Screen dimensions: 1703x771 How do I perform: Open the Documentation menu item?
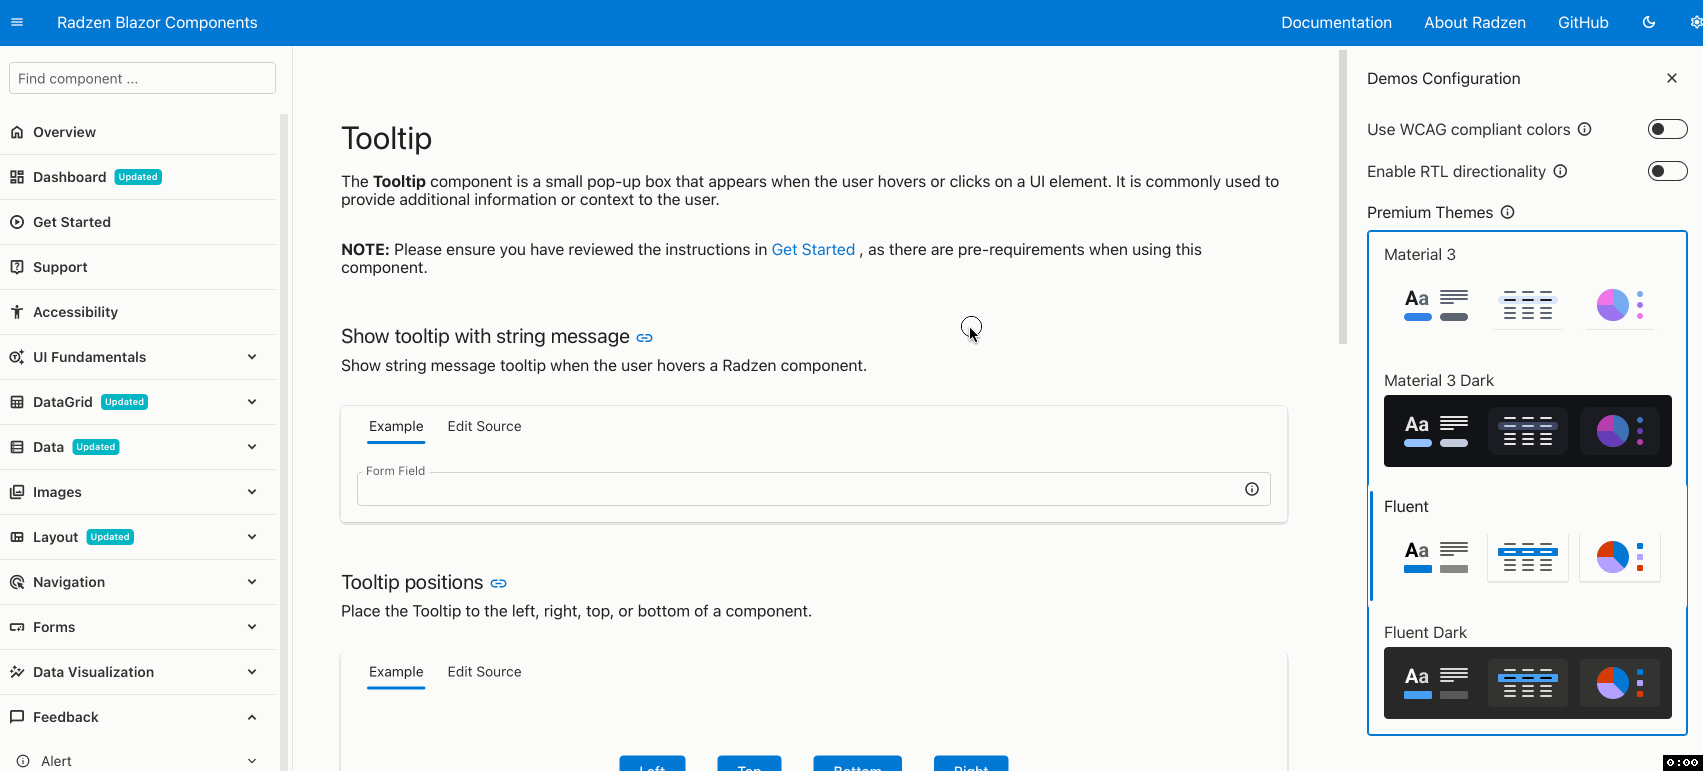click(1336, 22)
